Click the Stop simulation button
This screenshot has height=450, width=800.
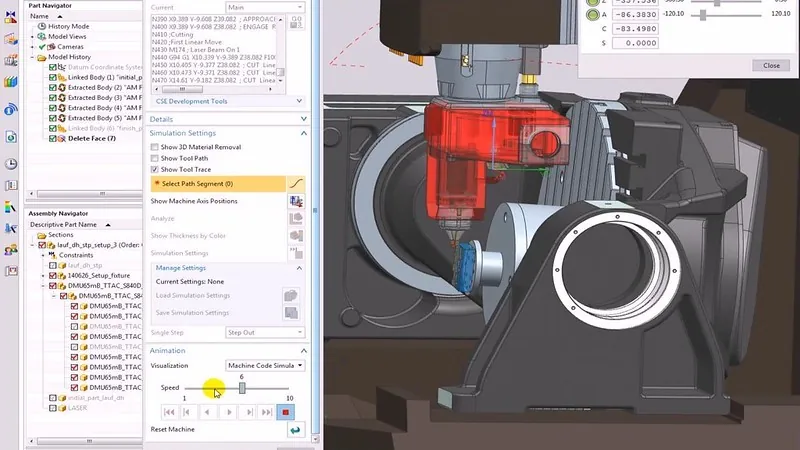coord(287,412)
